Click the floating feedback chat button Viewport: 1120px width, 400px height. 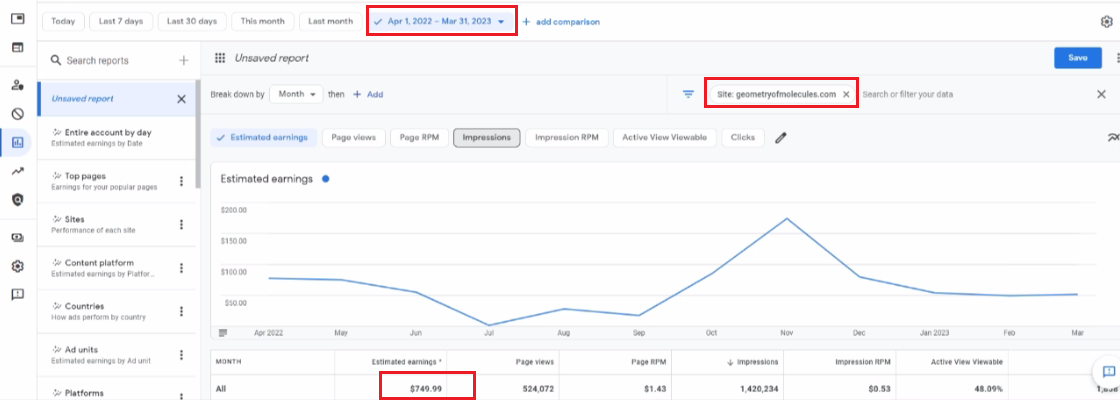click(1108, 371)
